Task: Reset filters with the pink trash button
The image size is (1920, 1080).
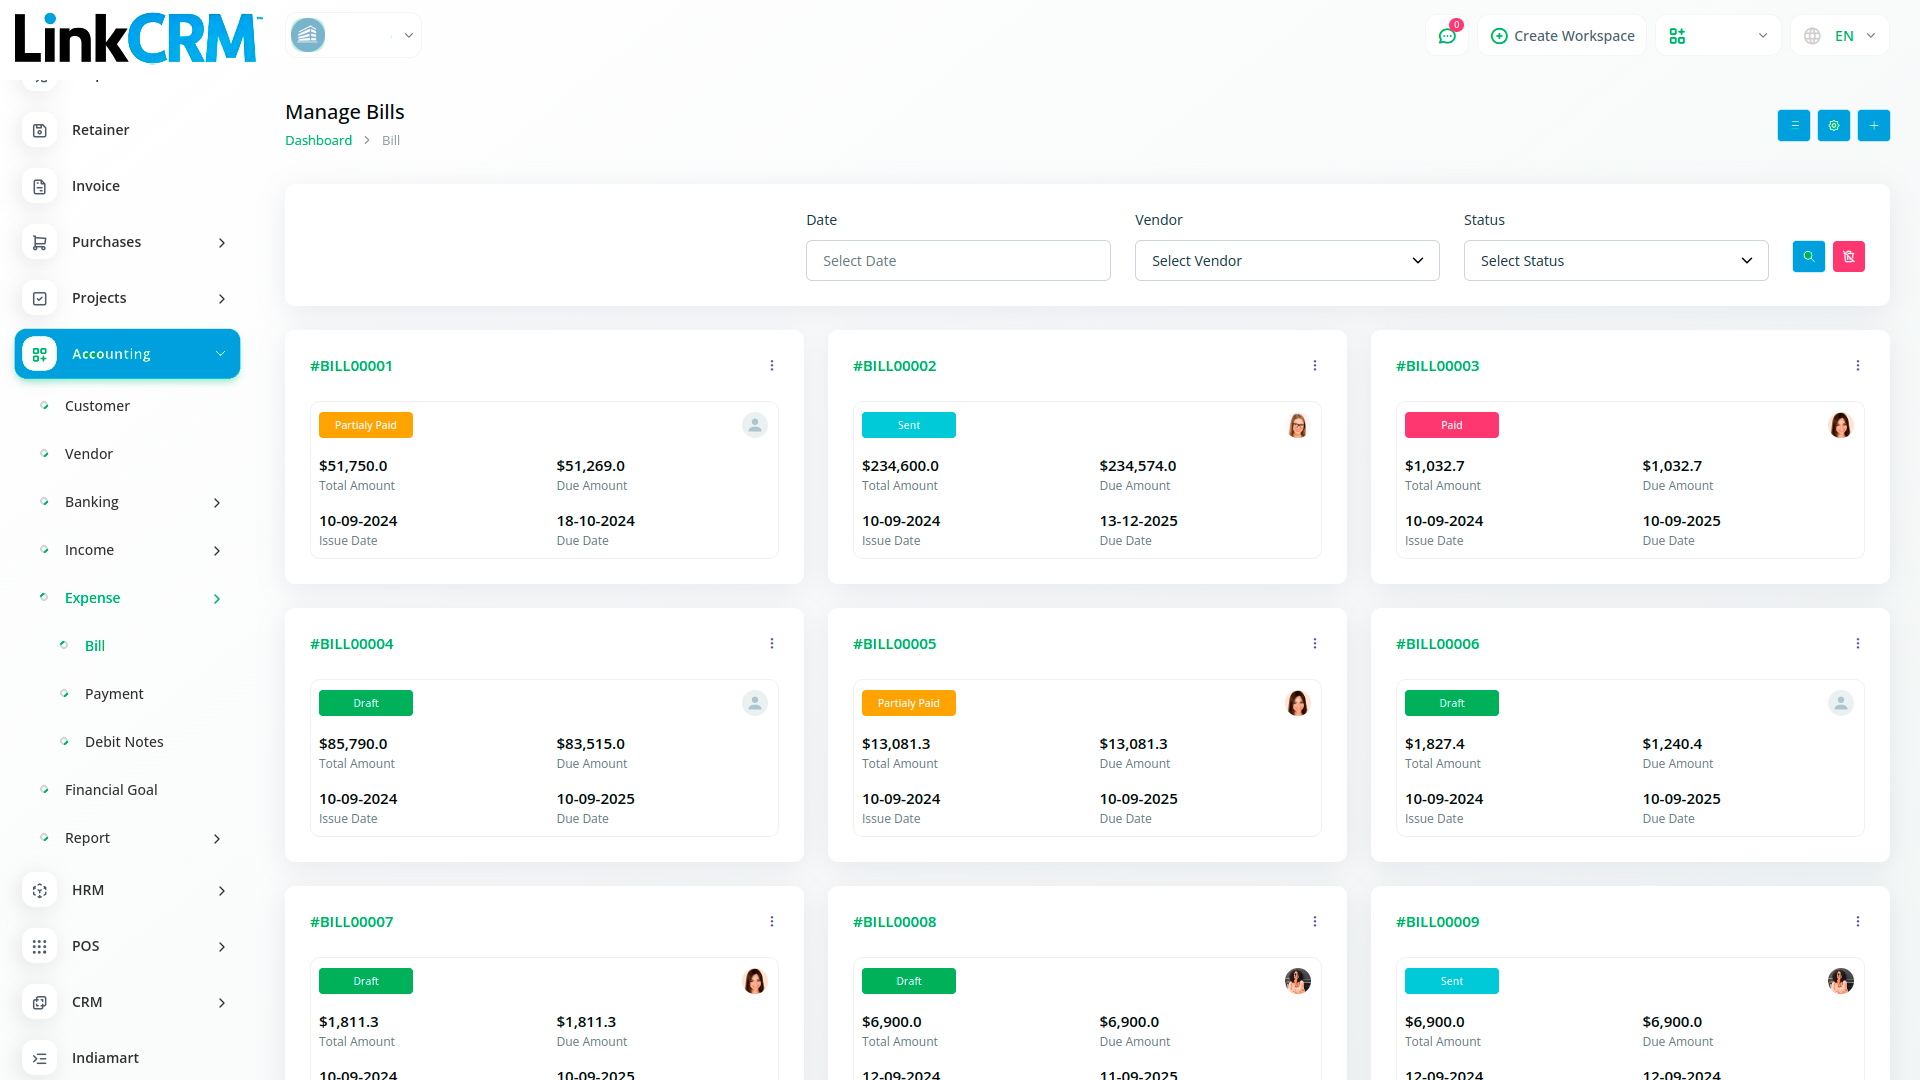Action: tap(1848, 257)
